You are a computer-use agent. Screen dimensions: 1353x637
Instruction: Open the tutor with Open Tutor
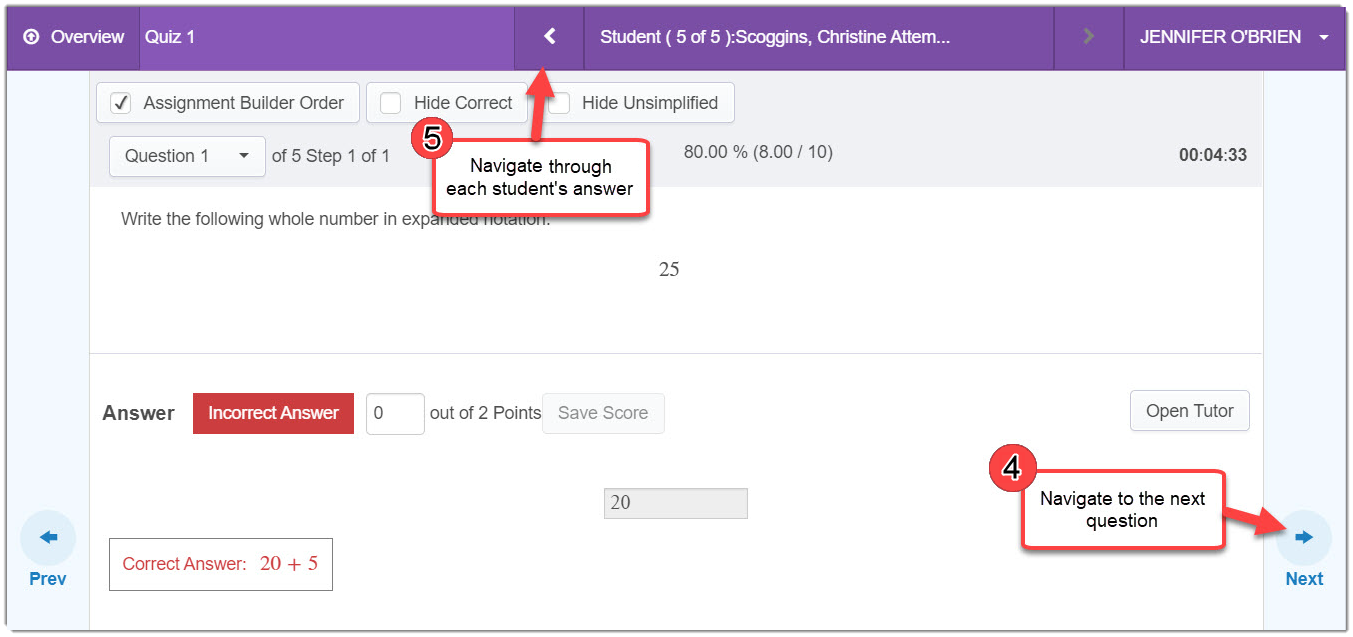(1189, 411)
